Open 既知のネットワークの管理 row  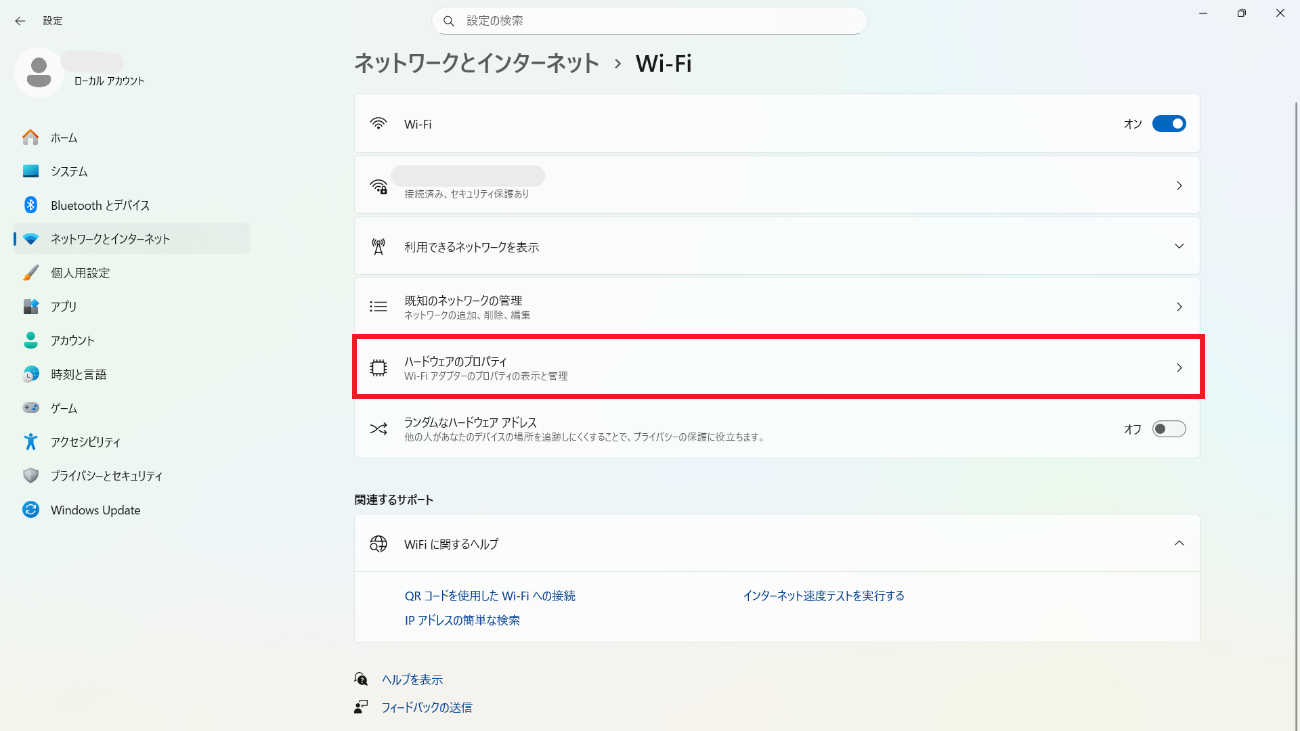[776, 307]
